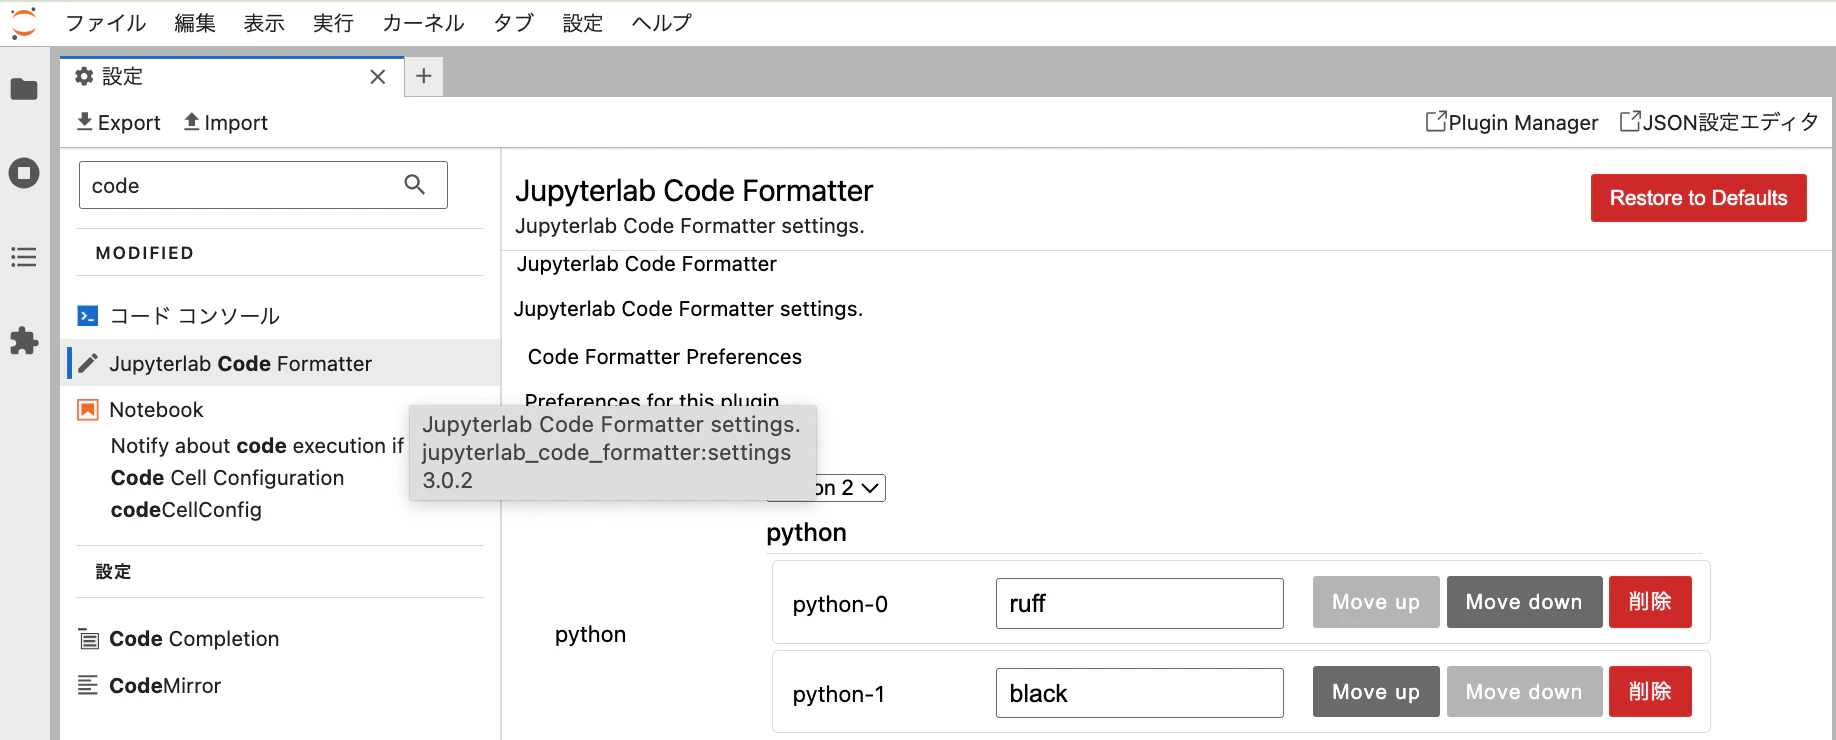Screen dimensions: 1836x740
Task: Click the pencil icon beside Jupyterlab Code Formatter
Action: pyautogui.click(x=88, y=363)
